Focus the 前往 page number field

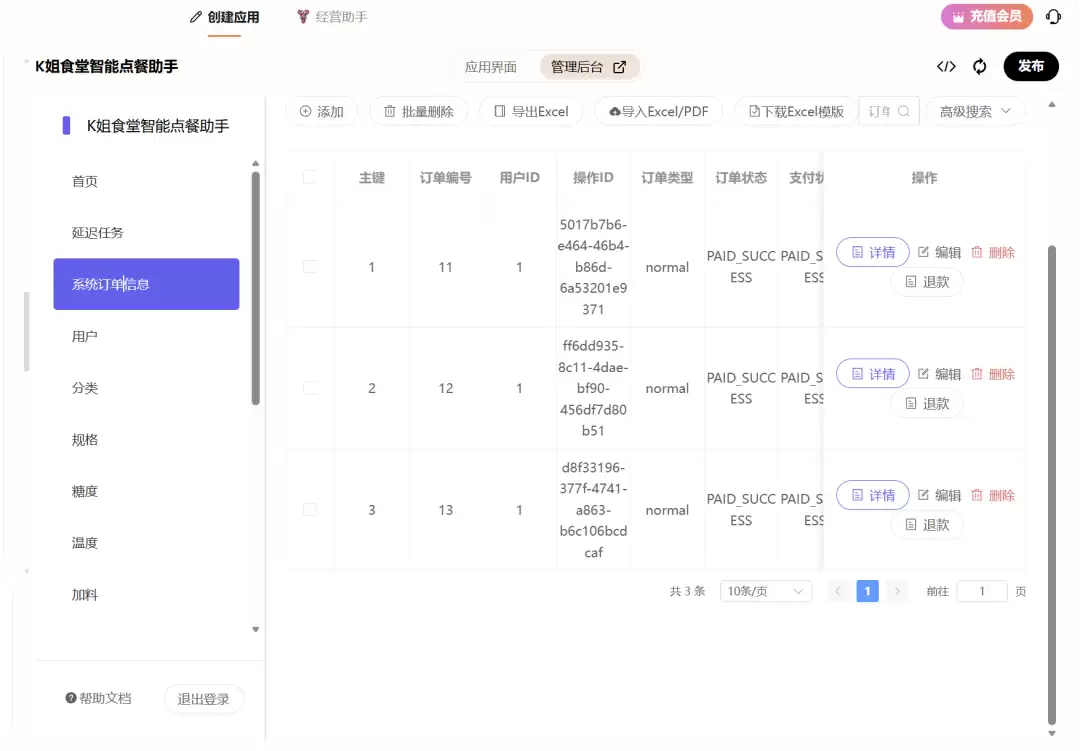click(x=982, y=591)
